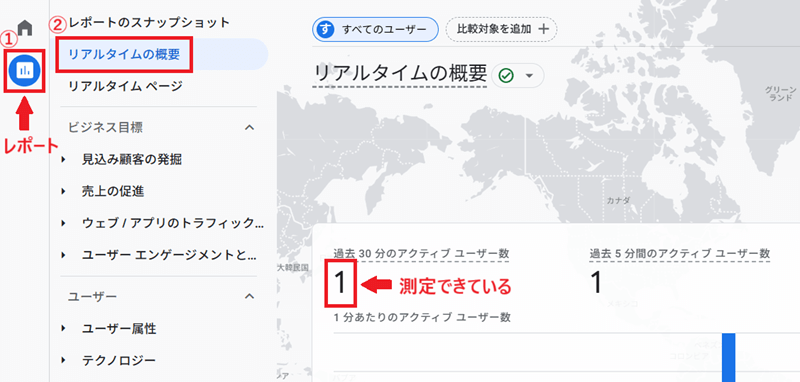The width and height of the screenshot is (800, 382).
Task: Click the ユーザー属性 item label
Action: 118,328
